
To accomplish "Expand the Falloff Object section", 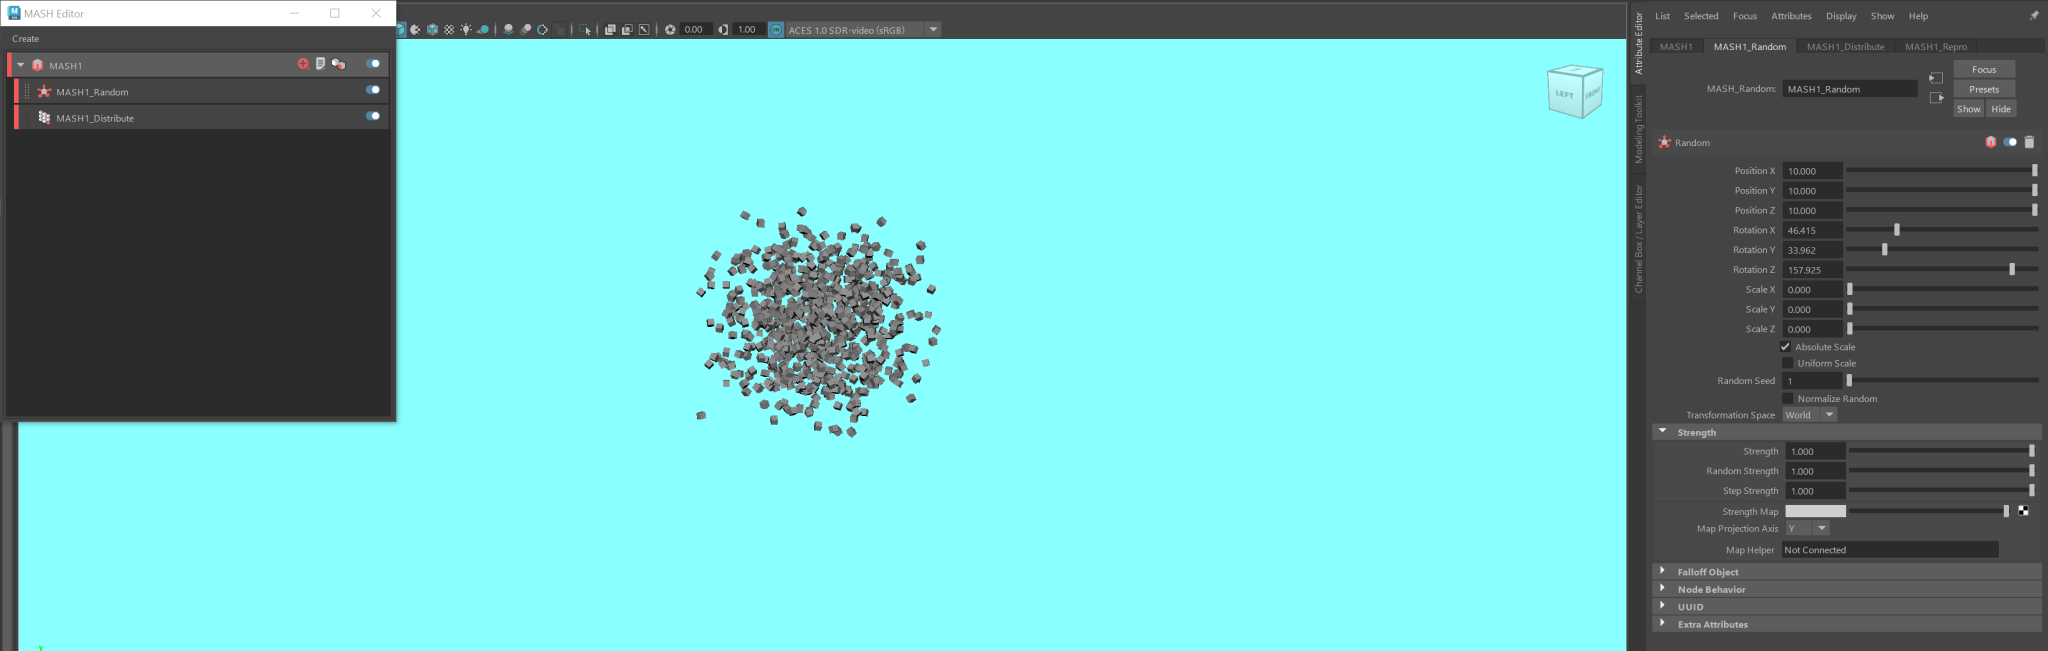I will coord(1663,571).
